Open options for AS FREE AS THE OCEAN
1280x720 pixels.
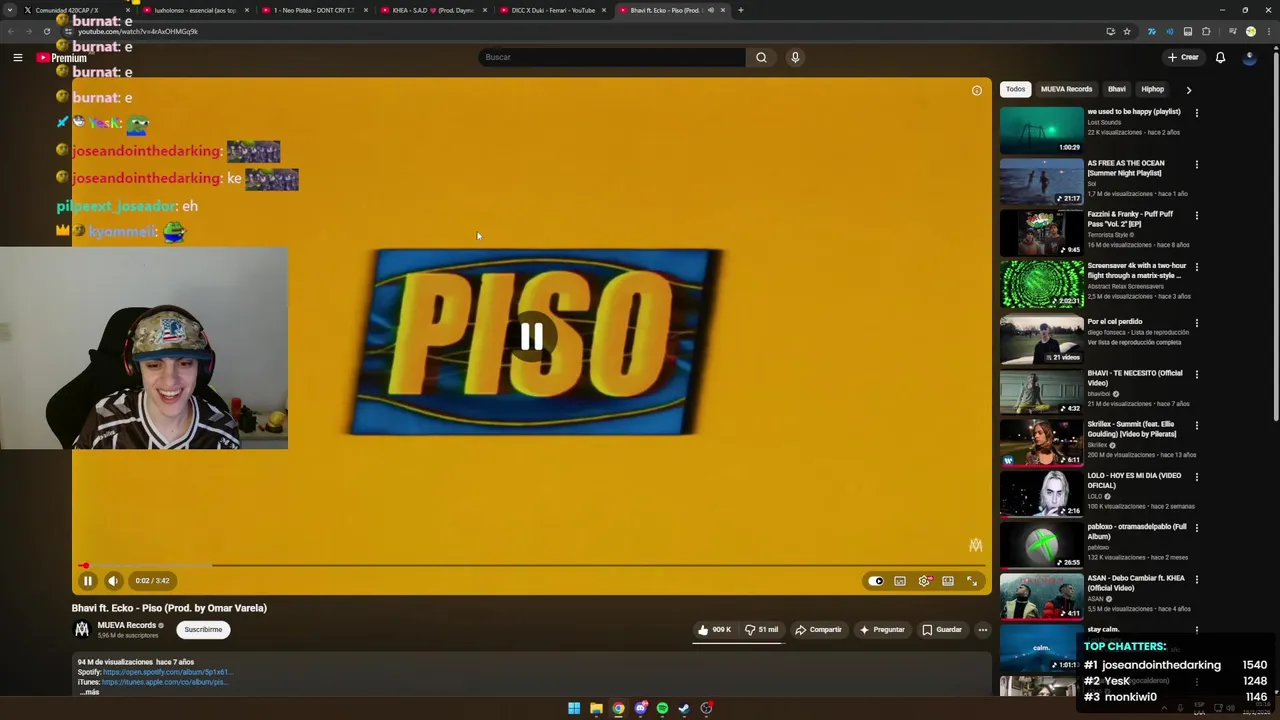point(1196,164)
